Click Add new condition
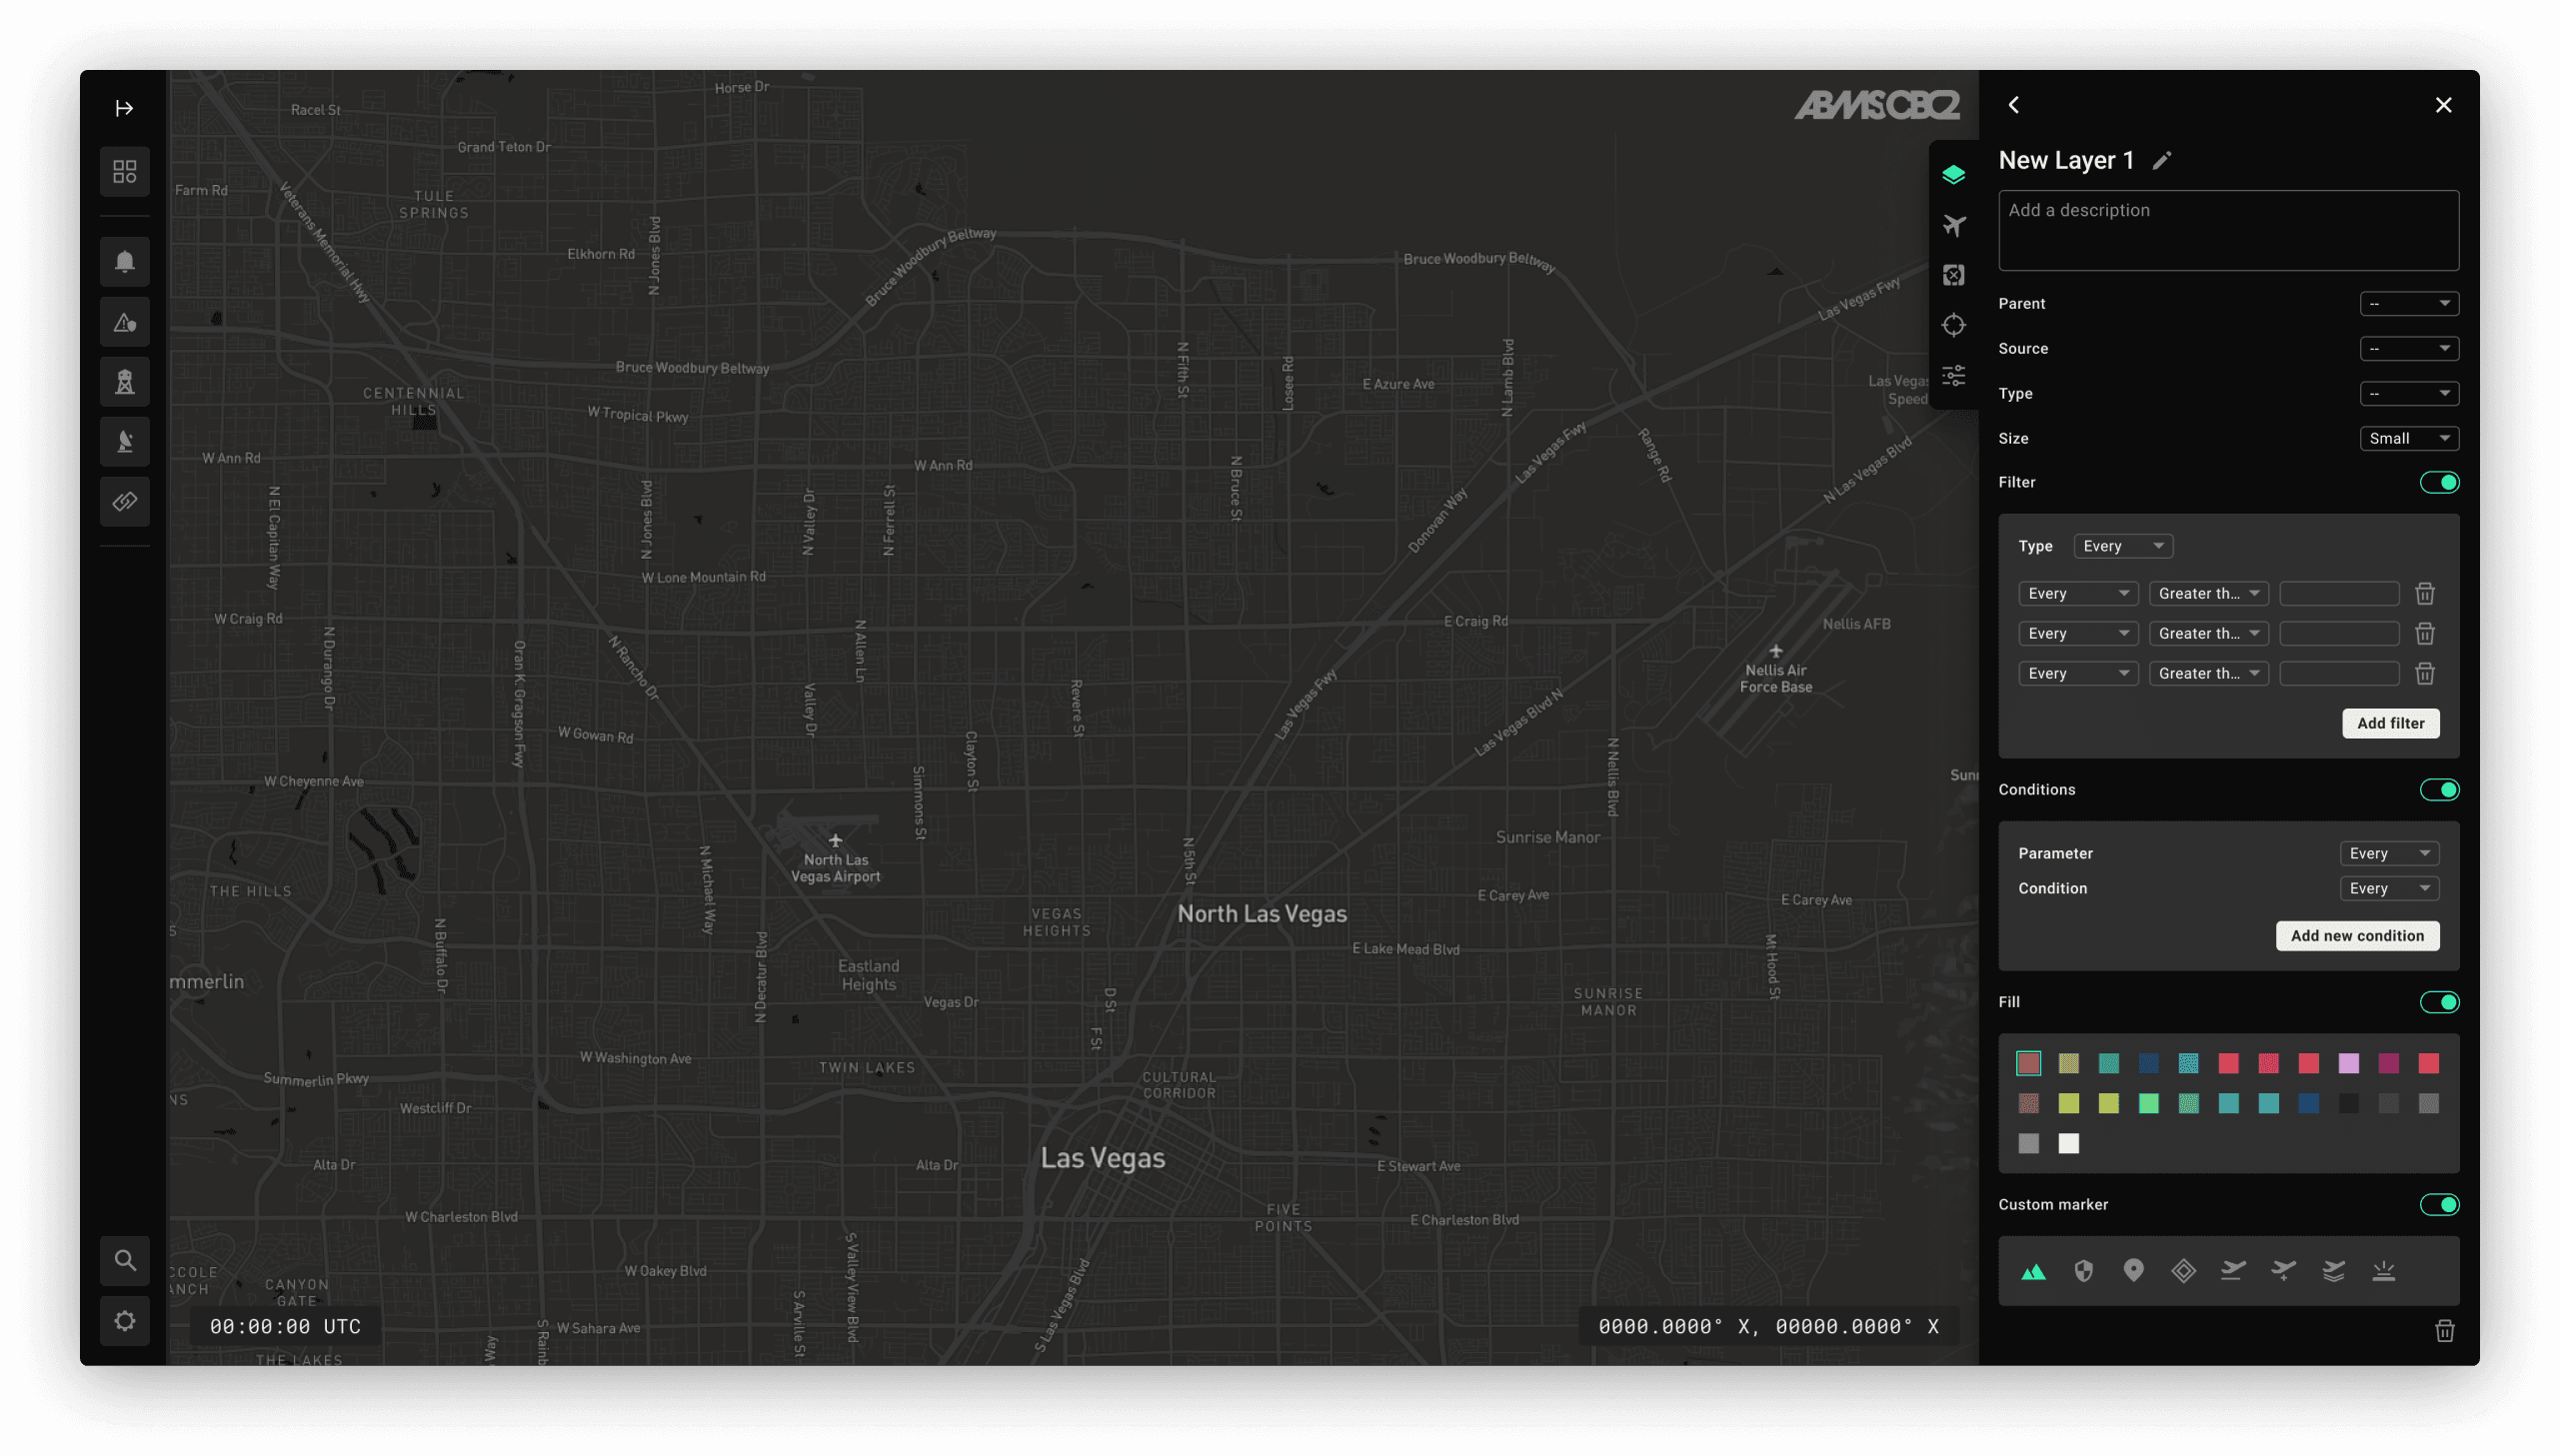The image size is (2560, 1456). coord(2358,935)
